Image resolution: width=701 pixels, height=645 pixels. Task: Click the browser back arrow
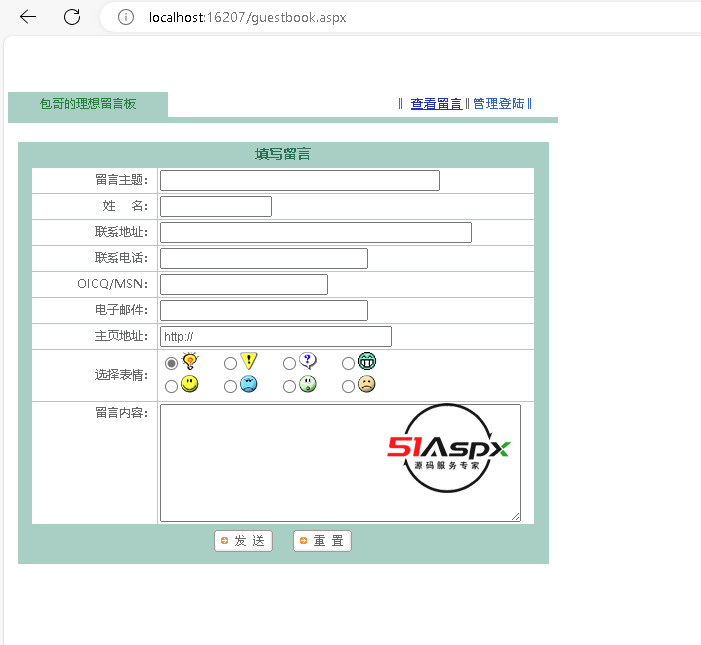click(28, 17)
